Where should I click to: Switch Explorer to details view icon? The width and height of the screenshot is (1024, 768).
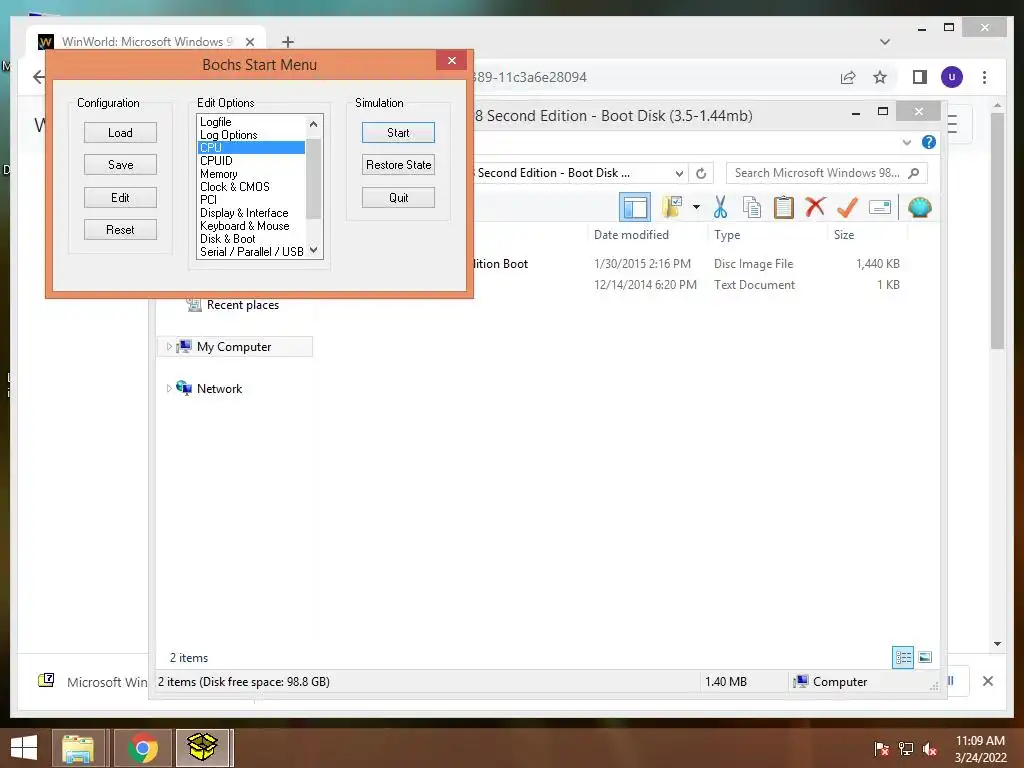pos(903,657)
